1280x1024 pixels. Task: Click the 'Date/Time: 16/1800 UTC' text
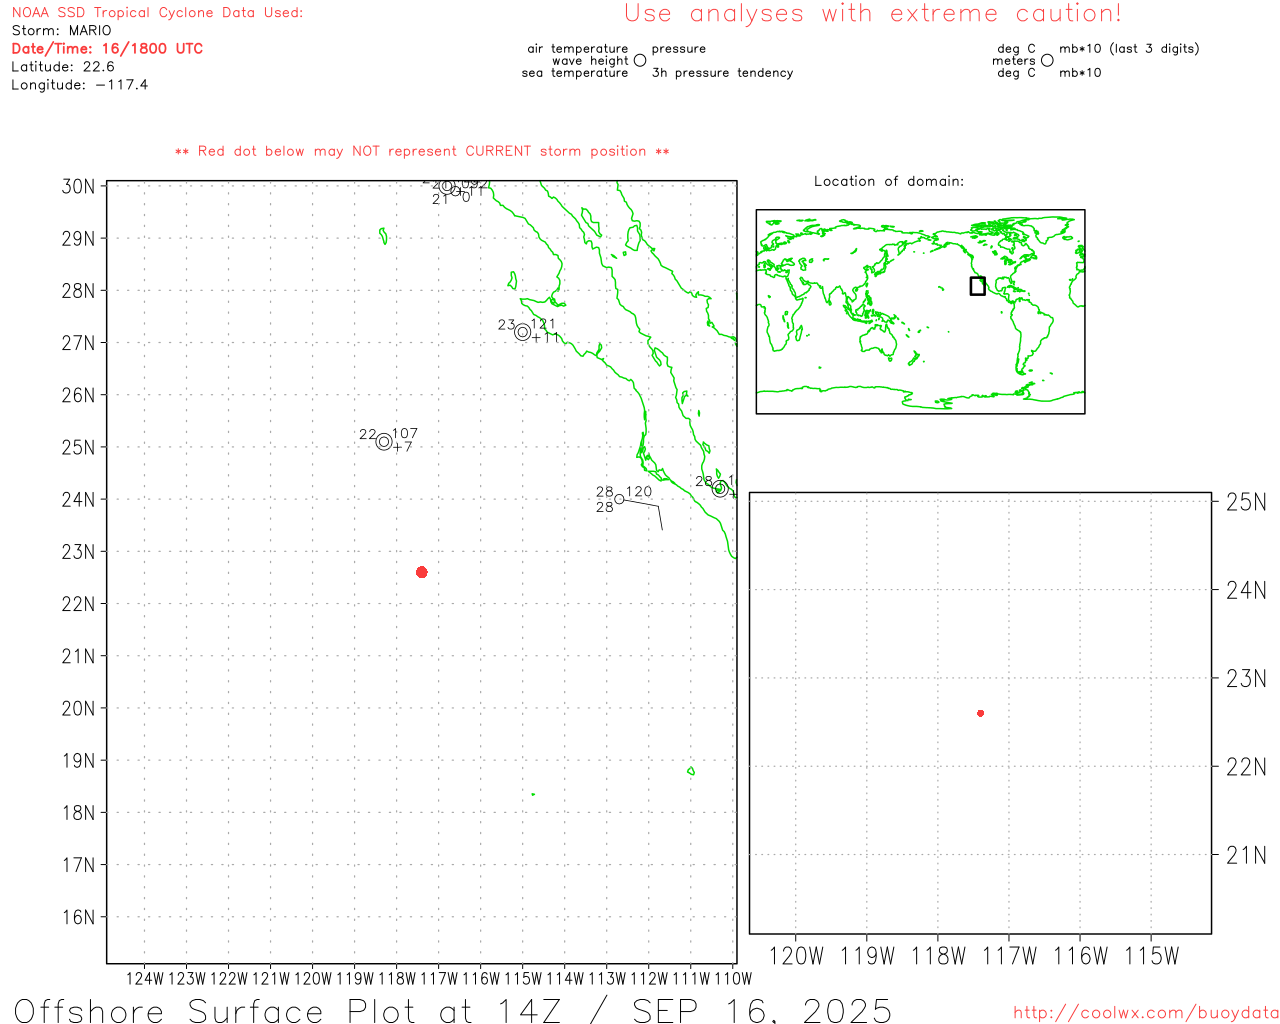[107, 48]
